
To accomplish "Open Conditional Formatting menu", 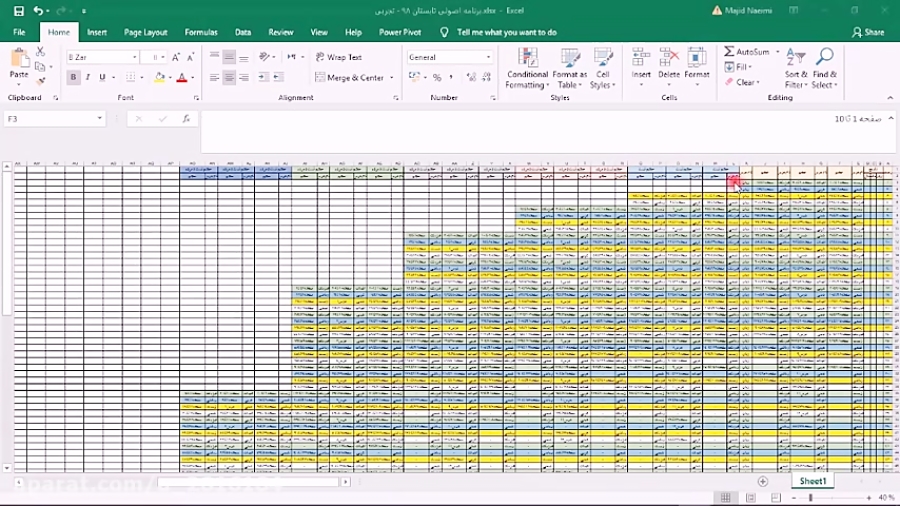I will point(527,68).
